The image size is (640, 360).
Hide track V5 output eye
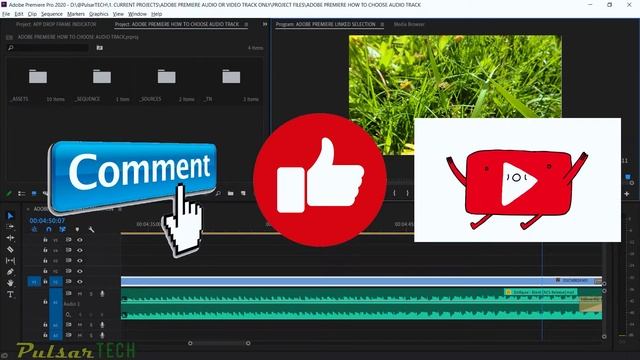[x=80, y=240]
